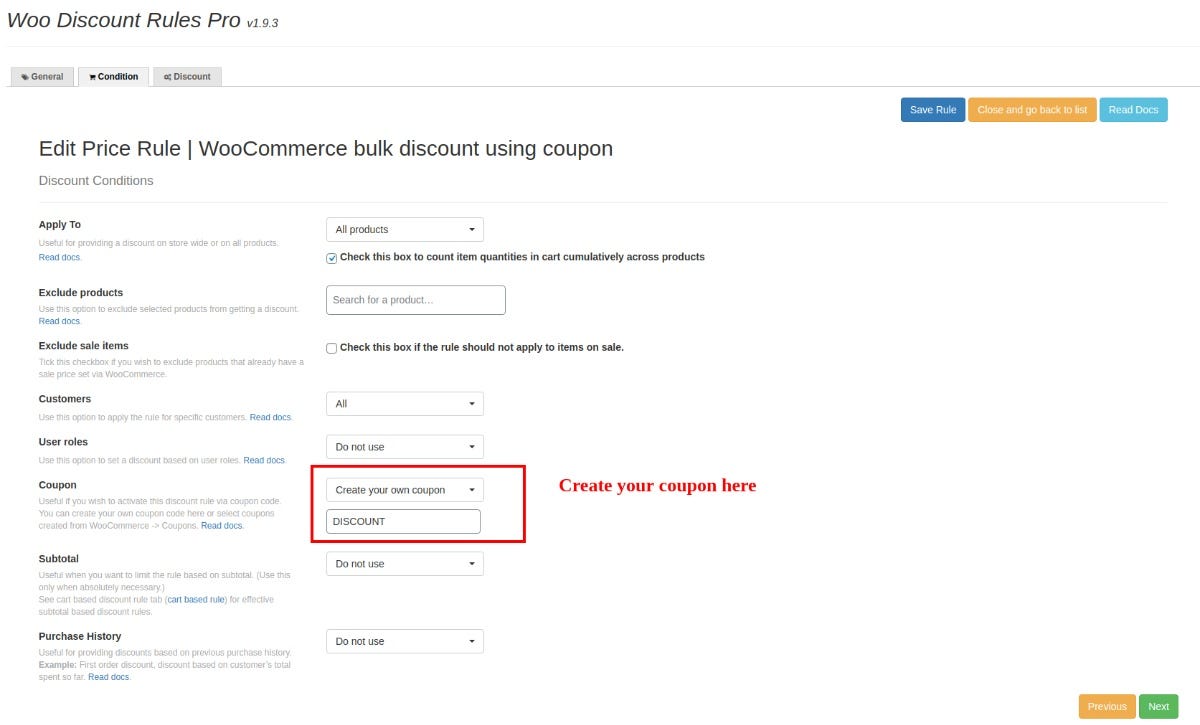Click the Coupon field label
Image resolution: width=1200 pixels, height=725 pixels.
(x=58, y=485)
